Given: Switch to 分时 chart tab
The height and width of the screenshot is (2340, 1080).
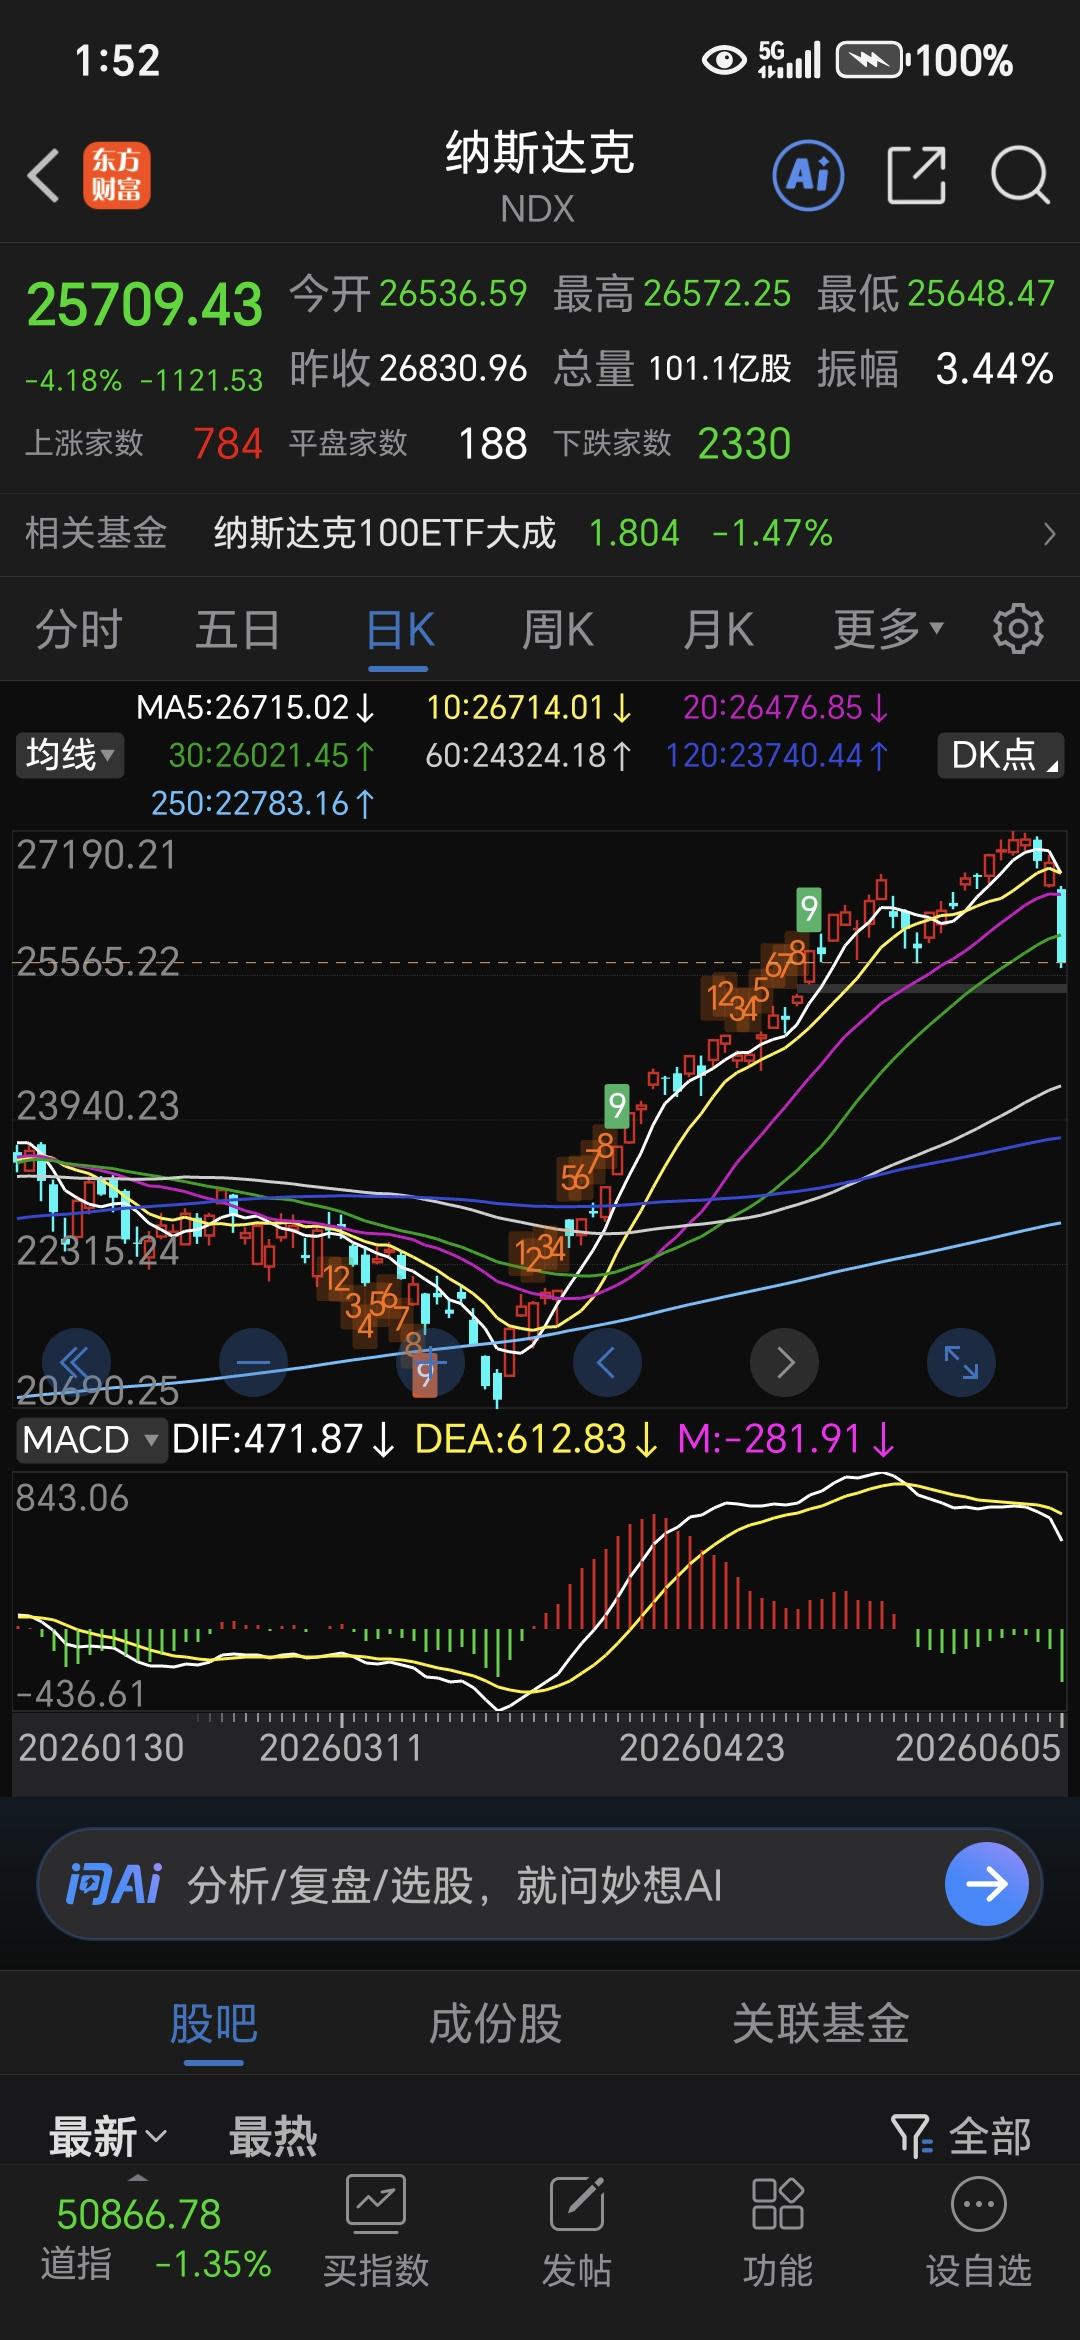Looking at the screenshot, I should [x=79, y=629].
